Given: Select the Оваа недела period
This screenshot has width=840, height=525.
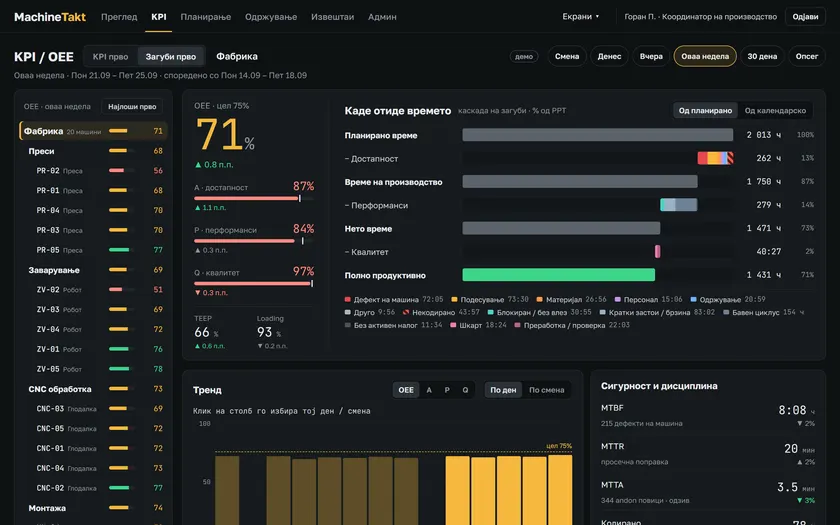Looking at the screenshot, I should pyautogui.click(x=705, y=56).
